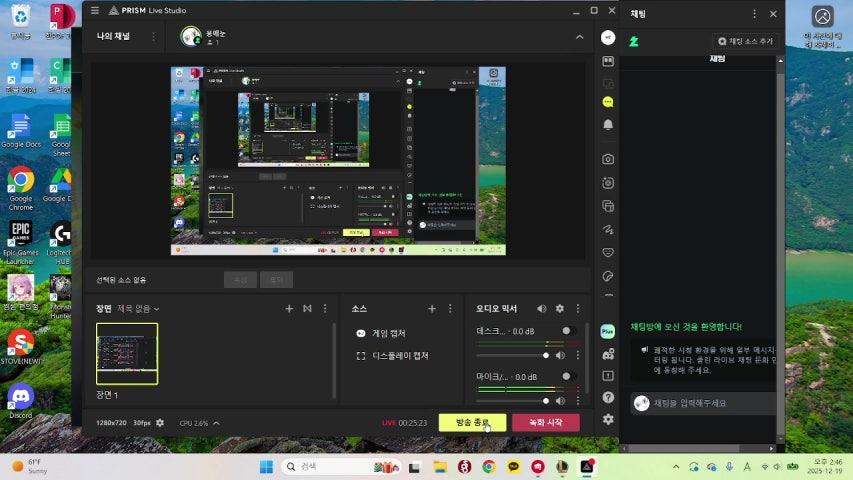Click the notification bell in the sidebar
The height and width of the screenshot is (480, 853).
point(608,125)
